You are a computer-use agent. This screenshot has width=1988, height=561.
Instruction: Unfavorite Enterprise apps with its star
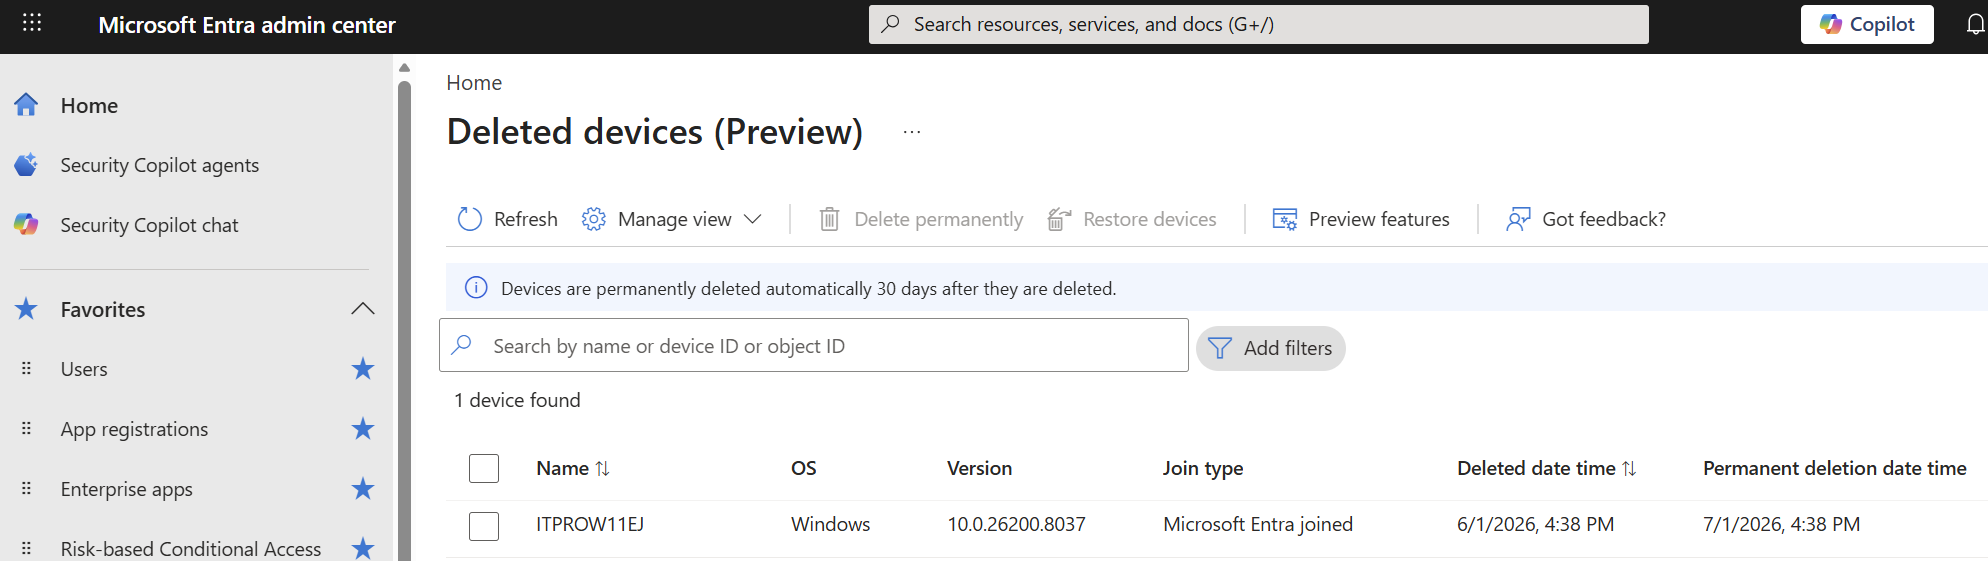click(363, 489)
